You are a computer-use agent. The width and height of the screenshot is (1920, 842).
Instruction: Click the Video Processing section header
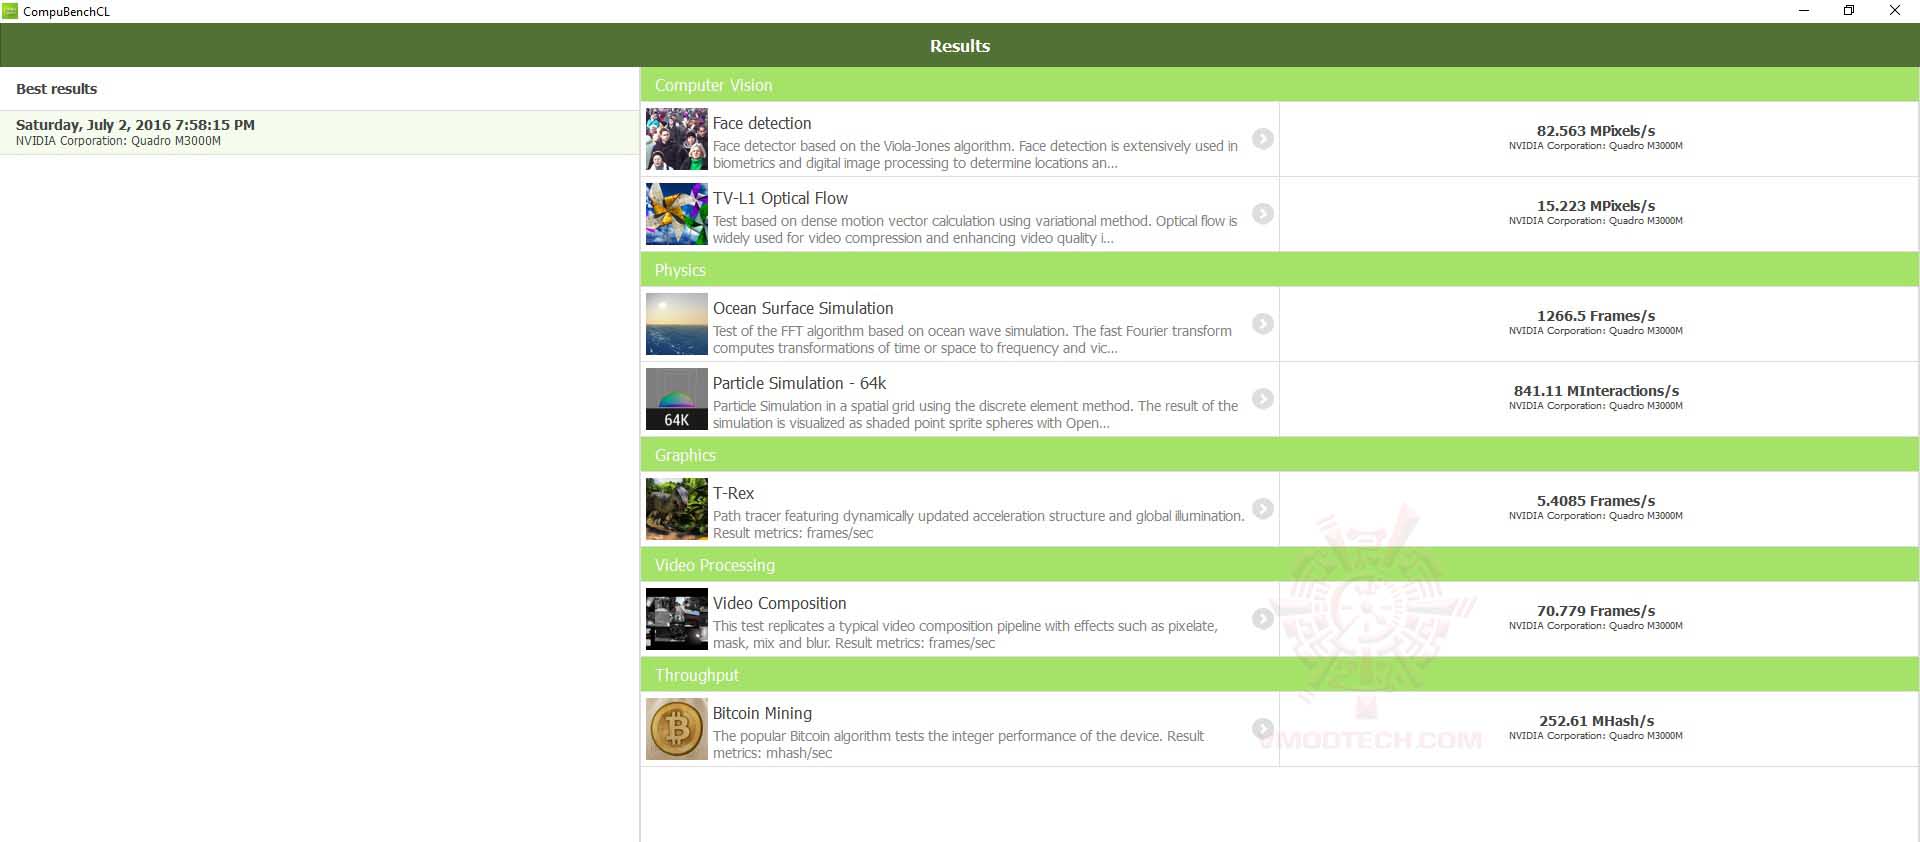click(1280, 565)
